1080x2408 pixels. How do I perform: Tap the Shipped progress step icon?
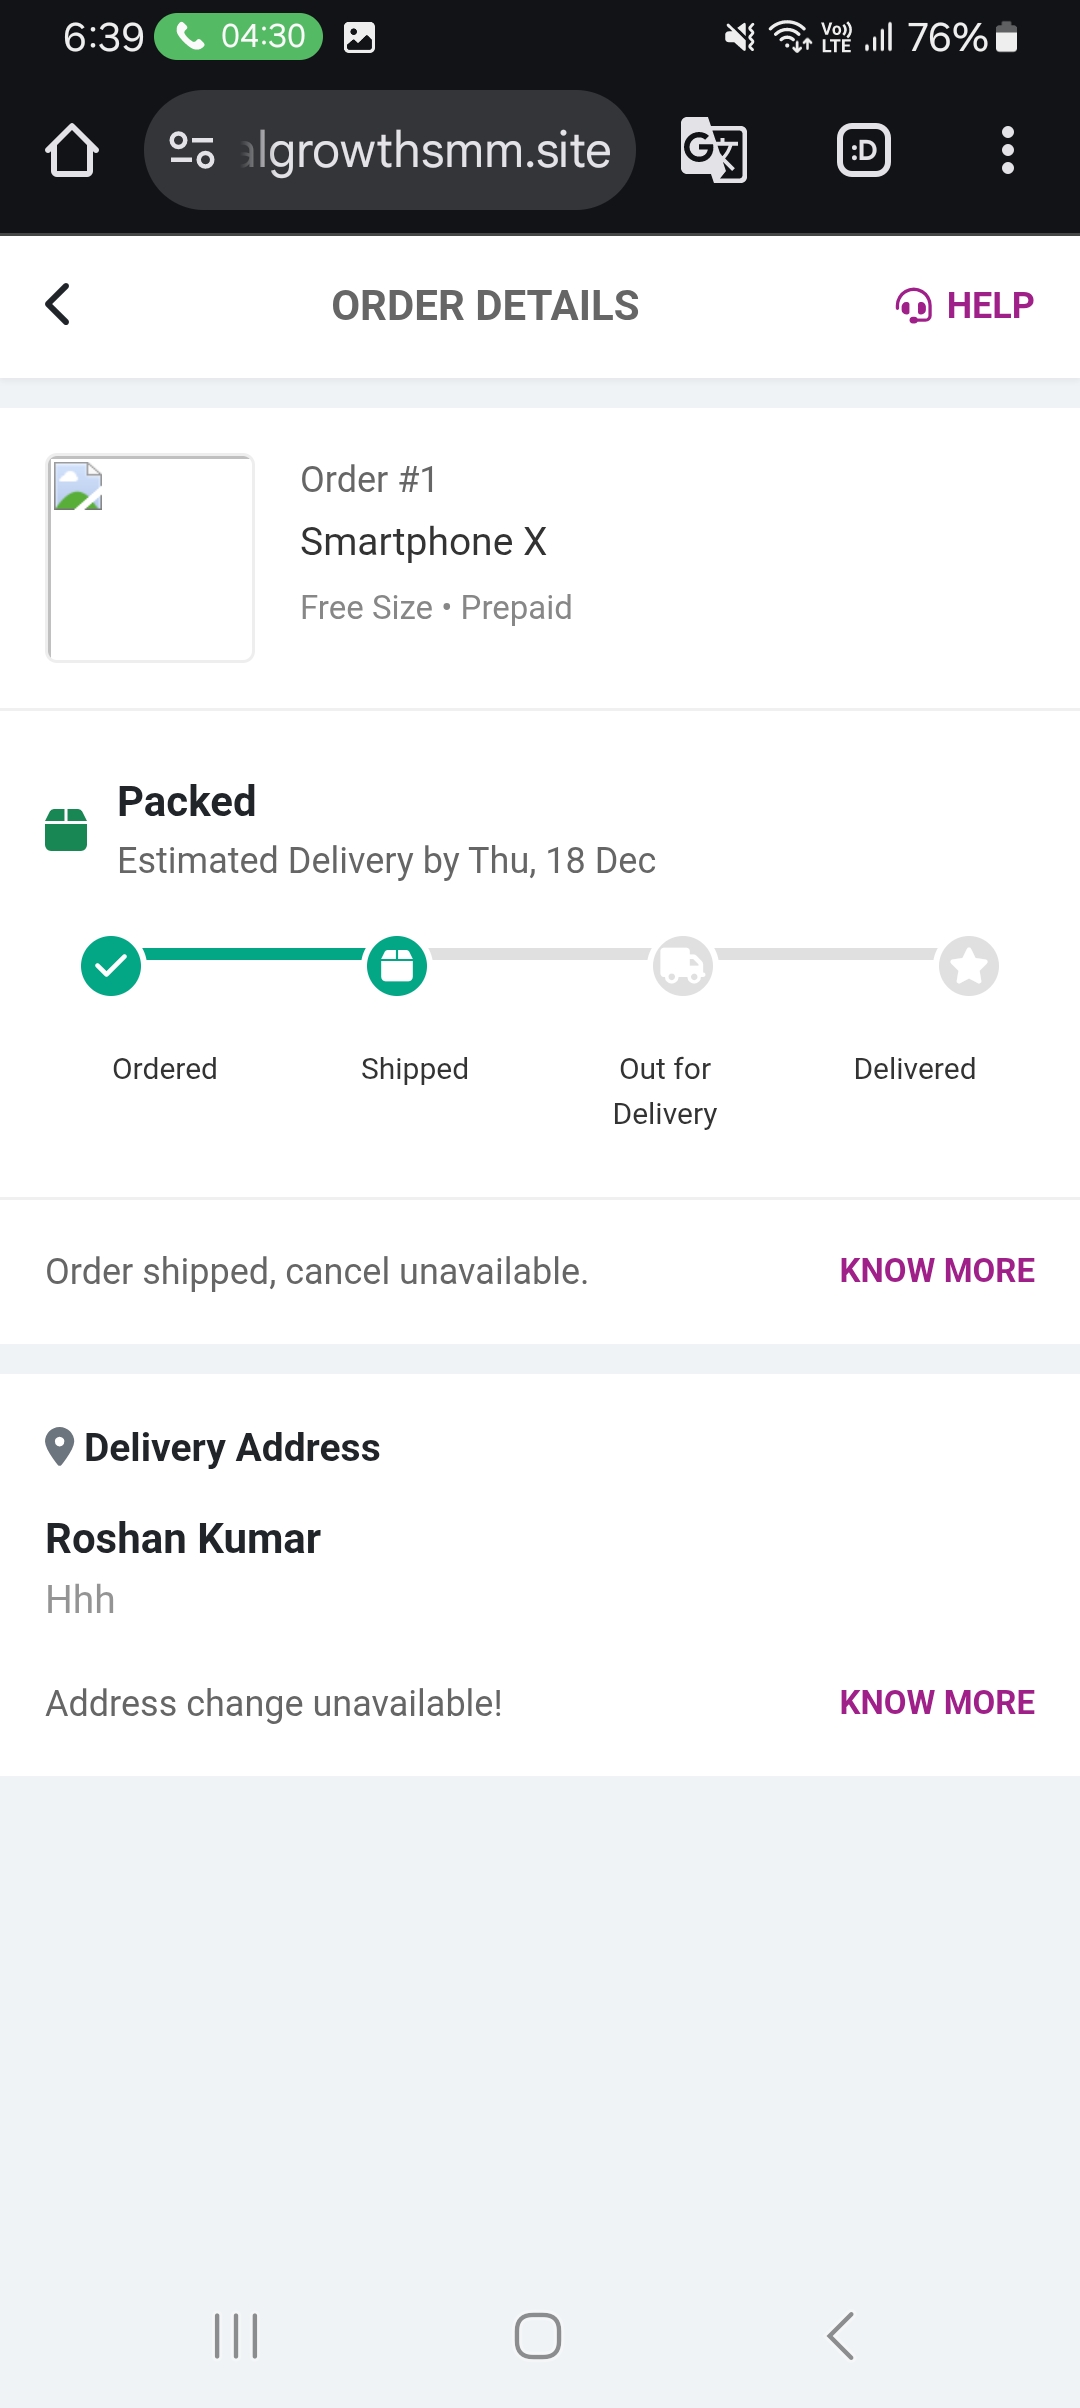(397, 966)
